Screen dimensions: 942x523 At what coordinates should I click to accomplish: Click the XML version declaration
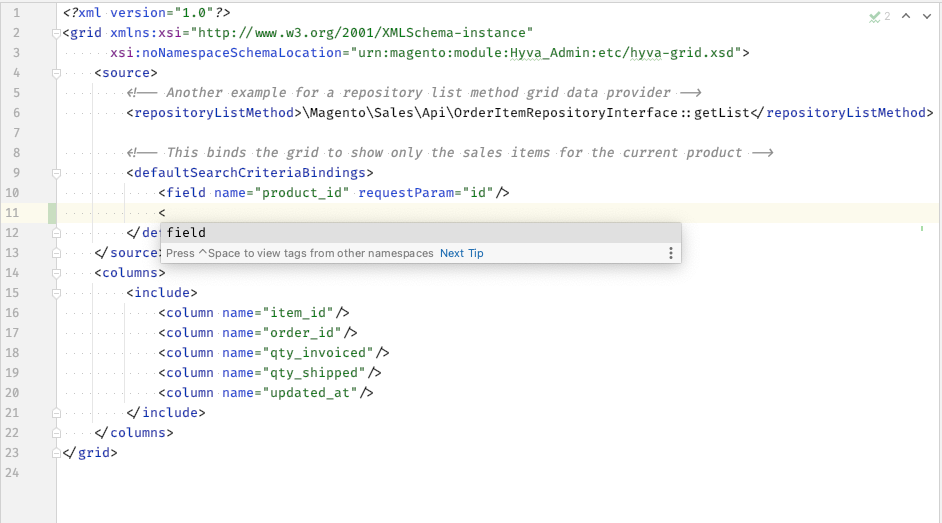pyautogui.click(x=147, y=13)
